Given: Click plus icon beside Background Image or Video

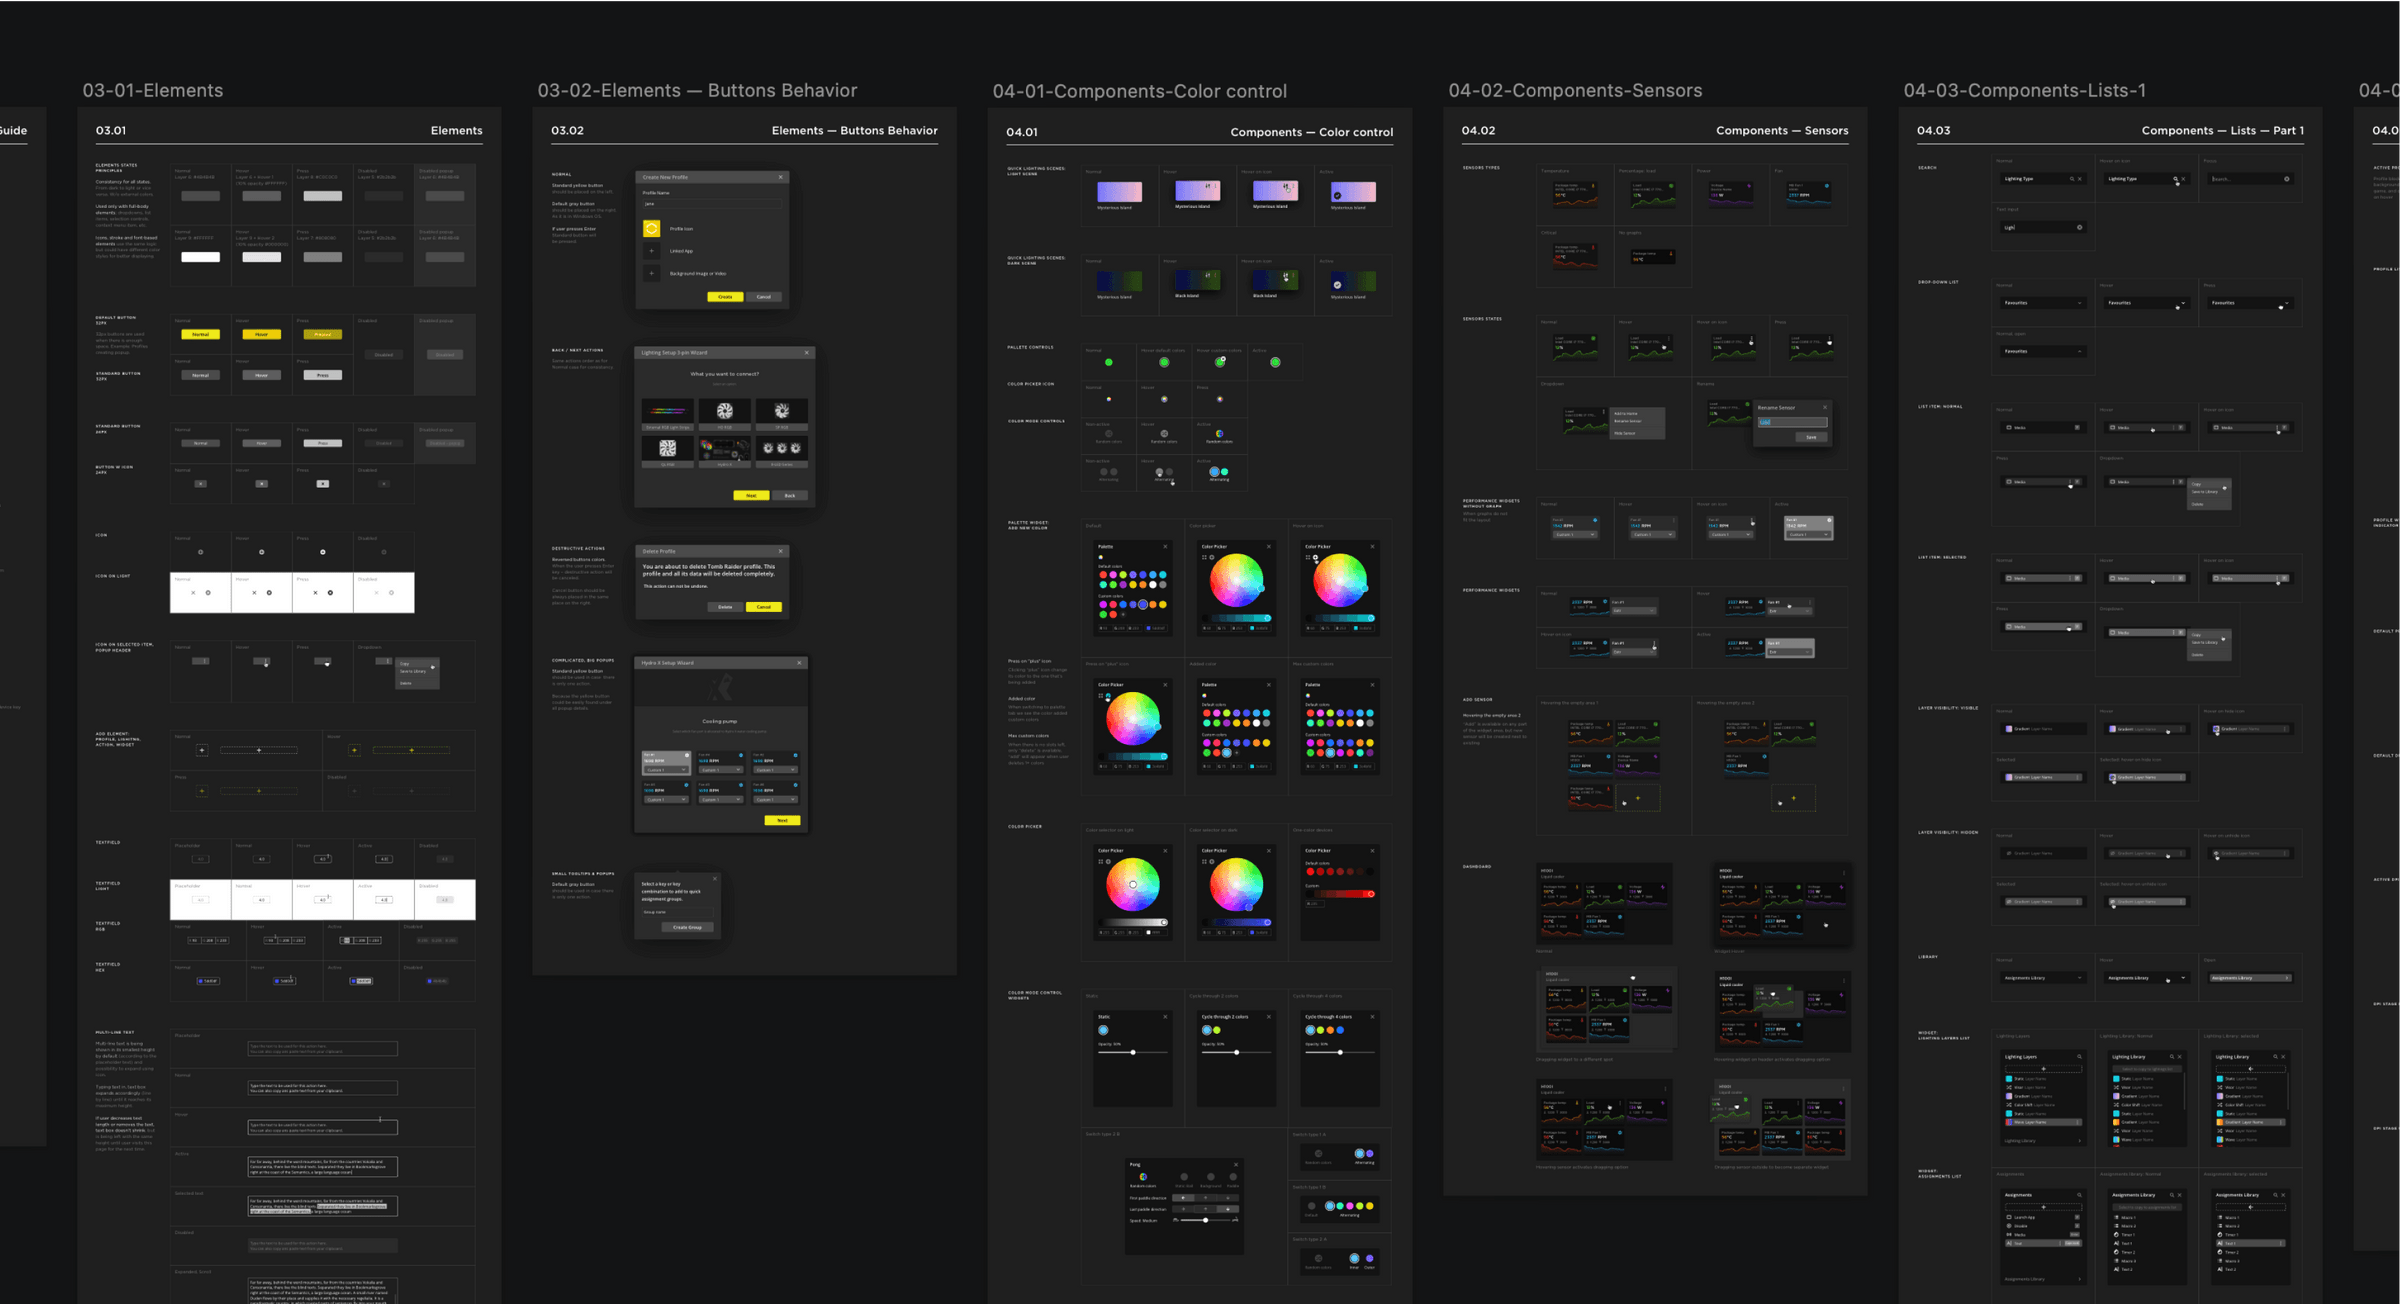Looking at the screenshot, I should (651, 273).
